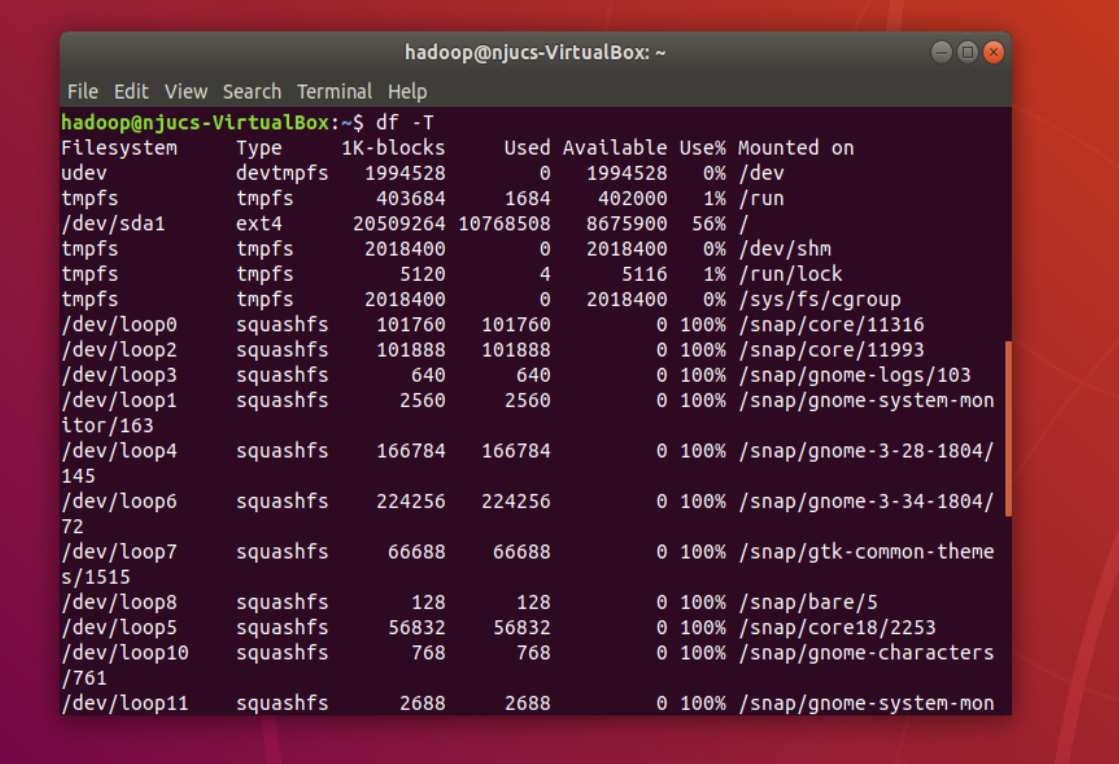The image size is (1119, 764).
Task: Click the /snap/core/11316 mount path
Action: pyautogui.click(x=831, y=325)
